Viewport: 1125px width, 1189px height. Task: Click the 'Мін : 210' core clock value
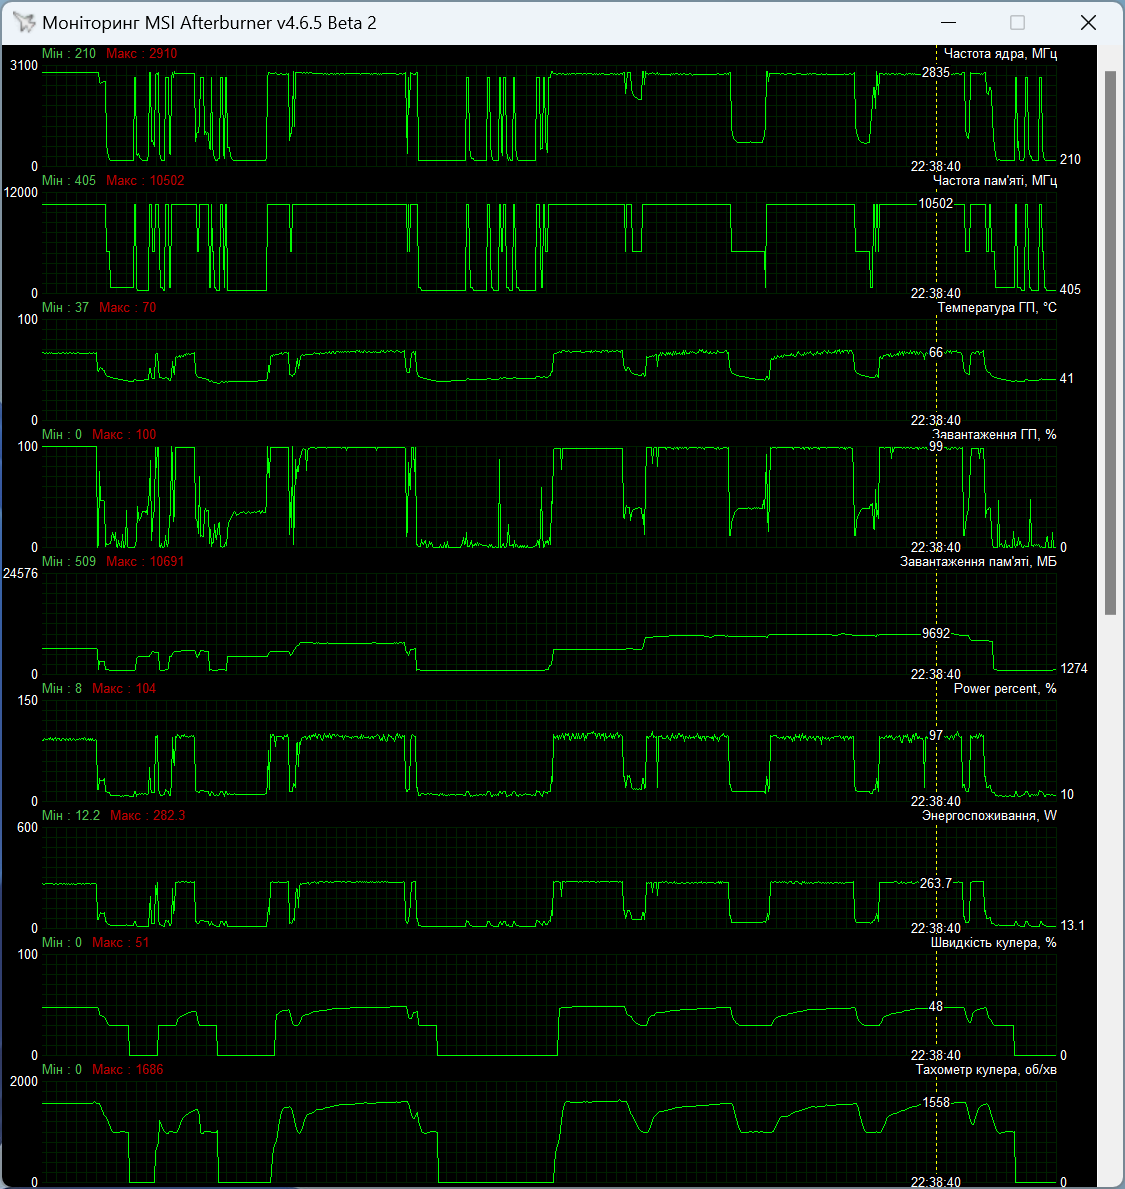tap(69, 54)
